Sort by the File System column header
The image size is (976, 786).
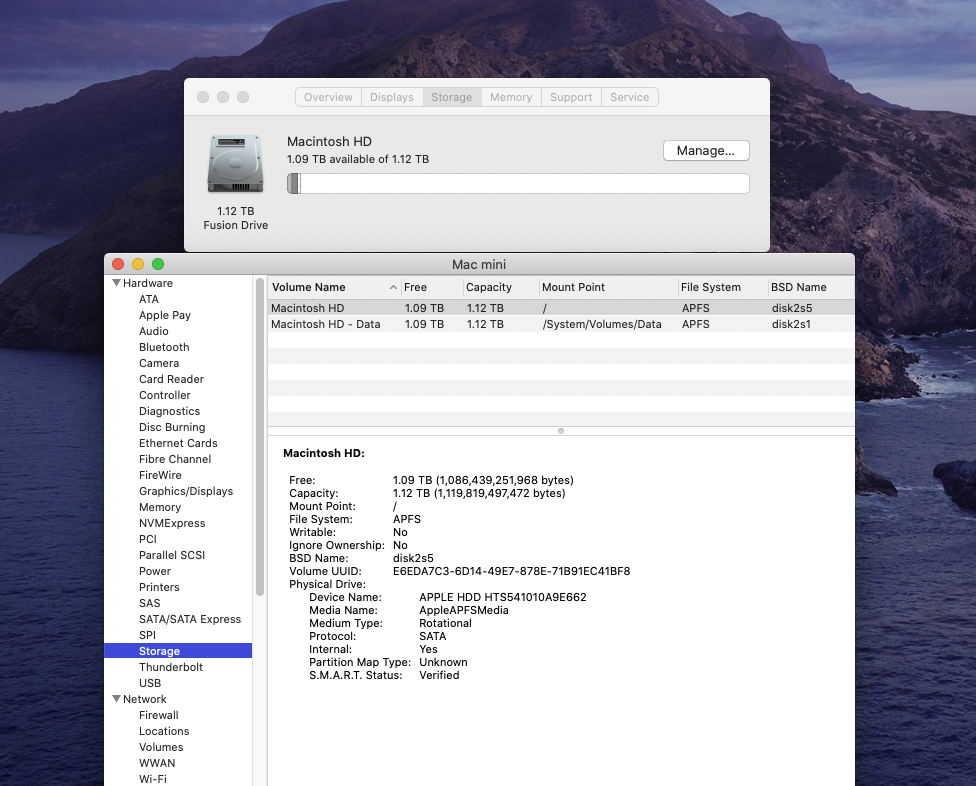[723, 287]
